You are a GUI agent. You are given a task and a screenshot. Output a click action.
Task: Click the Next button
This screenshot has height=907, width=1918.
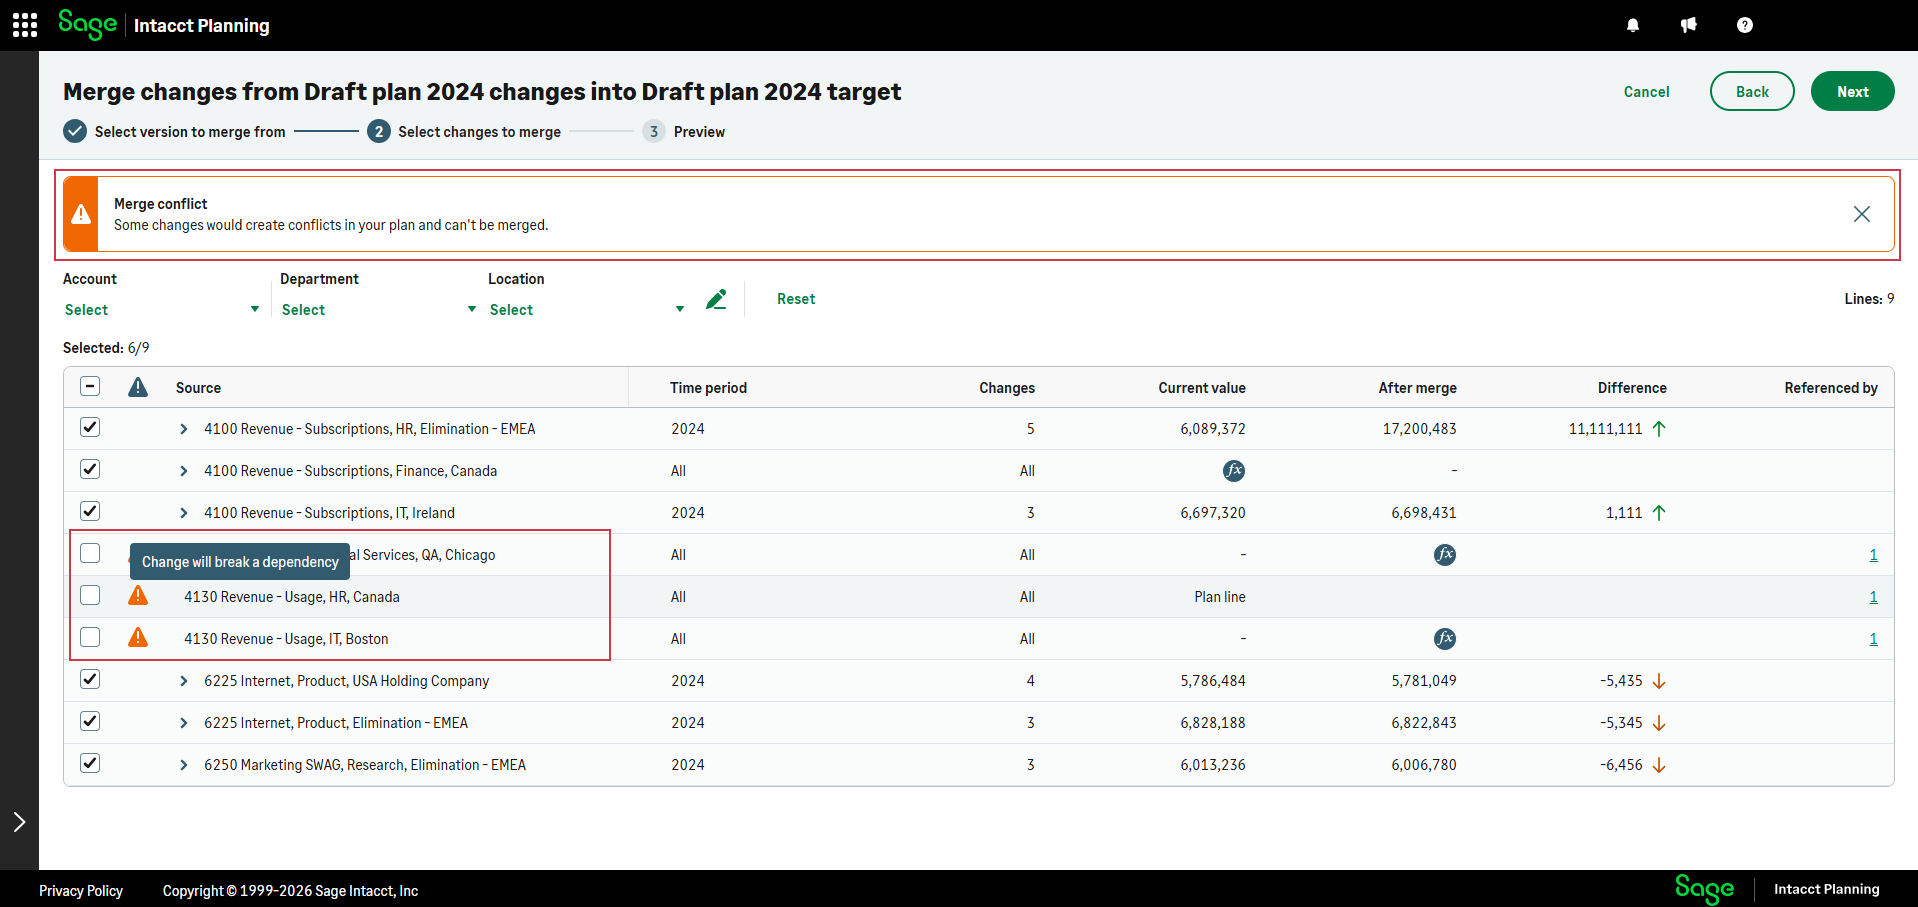point(1852,91)
